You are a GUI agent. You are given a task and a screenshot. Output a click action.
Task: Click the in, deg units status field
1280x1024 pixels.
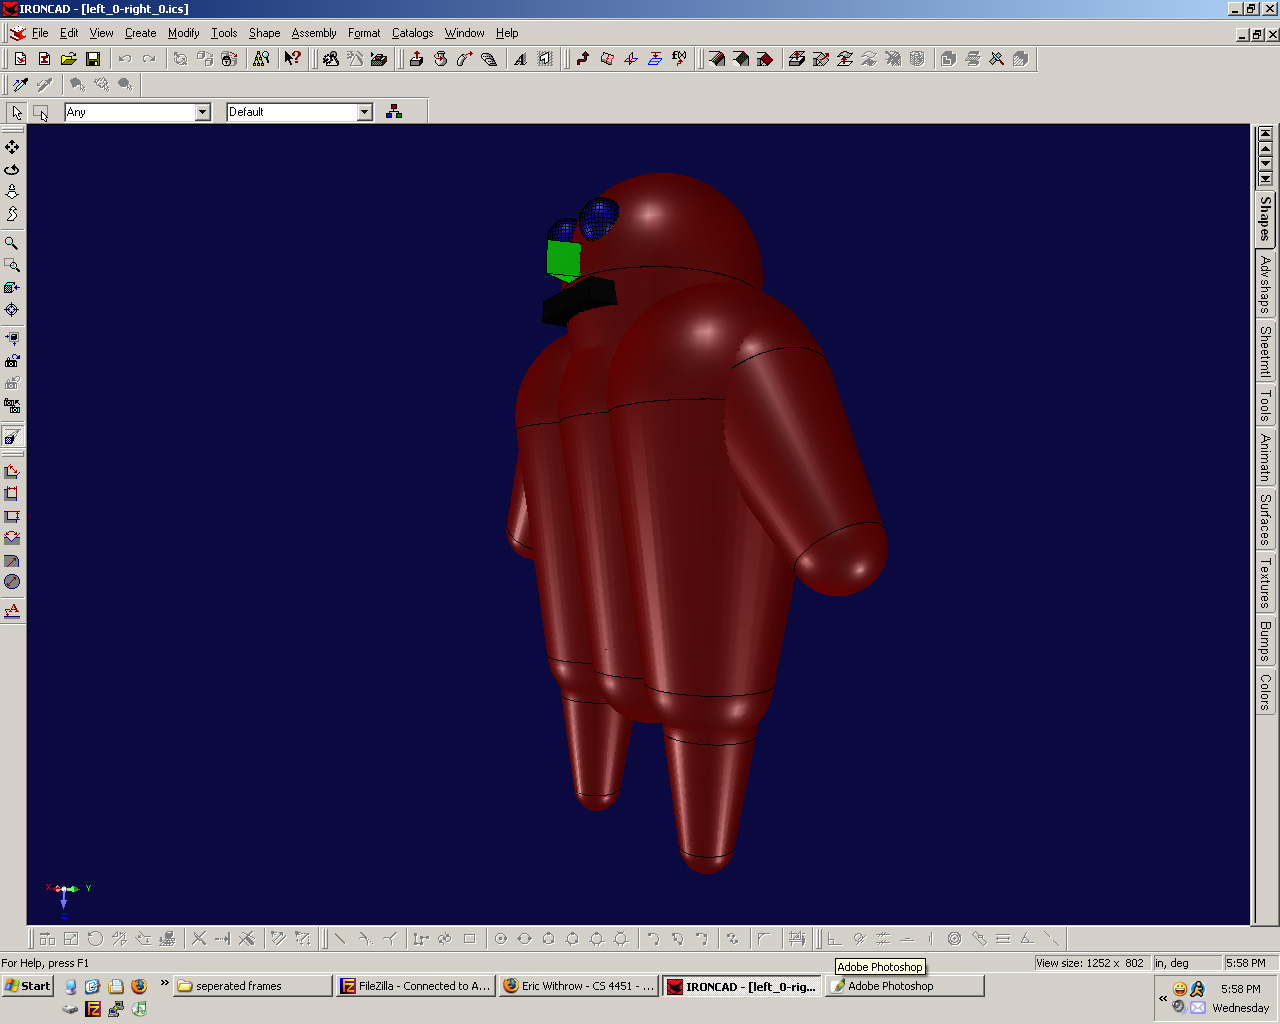(x=1187, y=963)
